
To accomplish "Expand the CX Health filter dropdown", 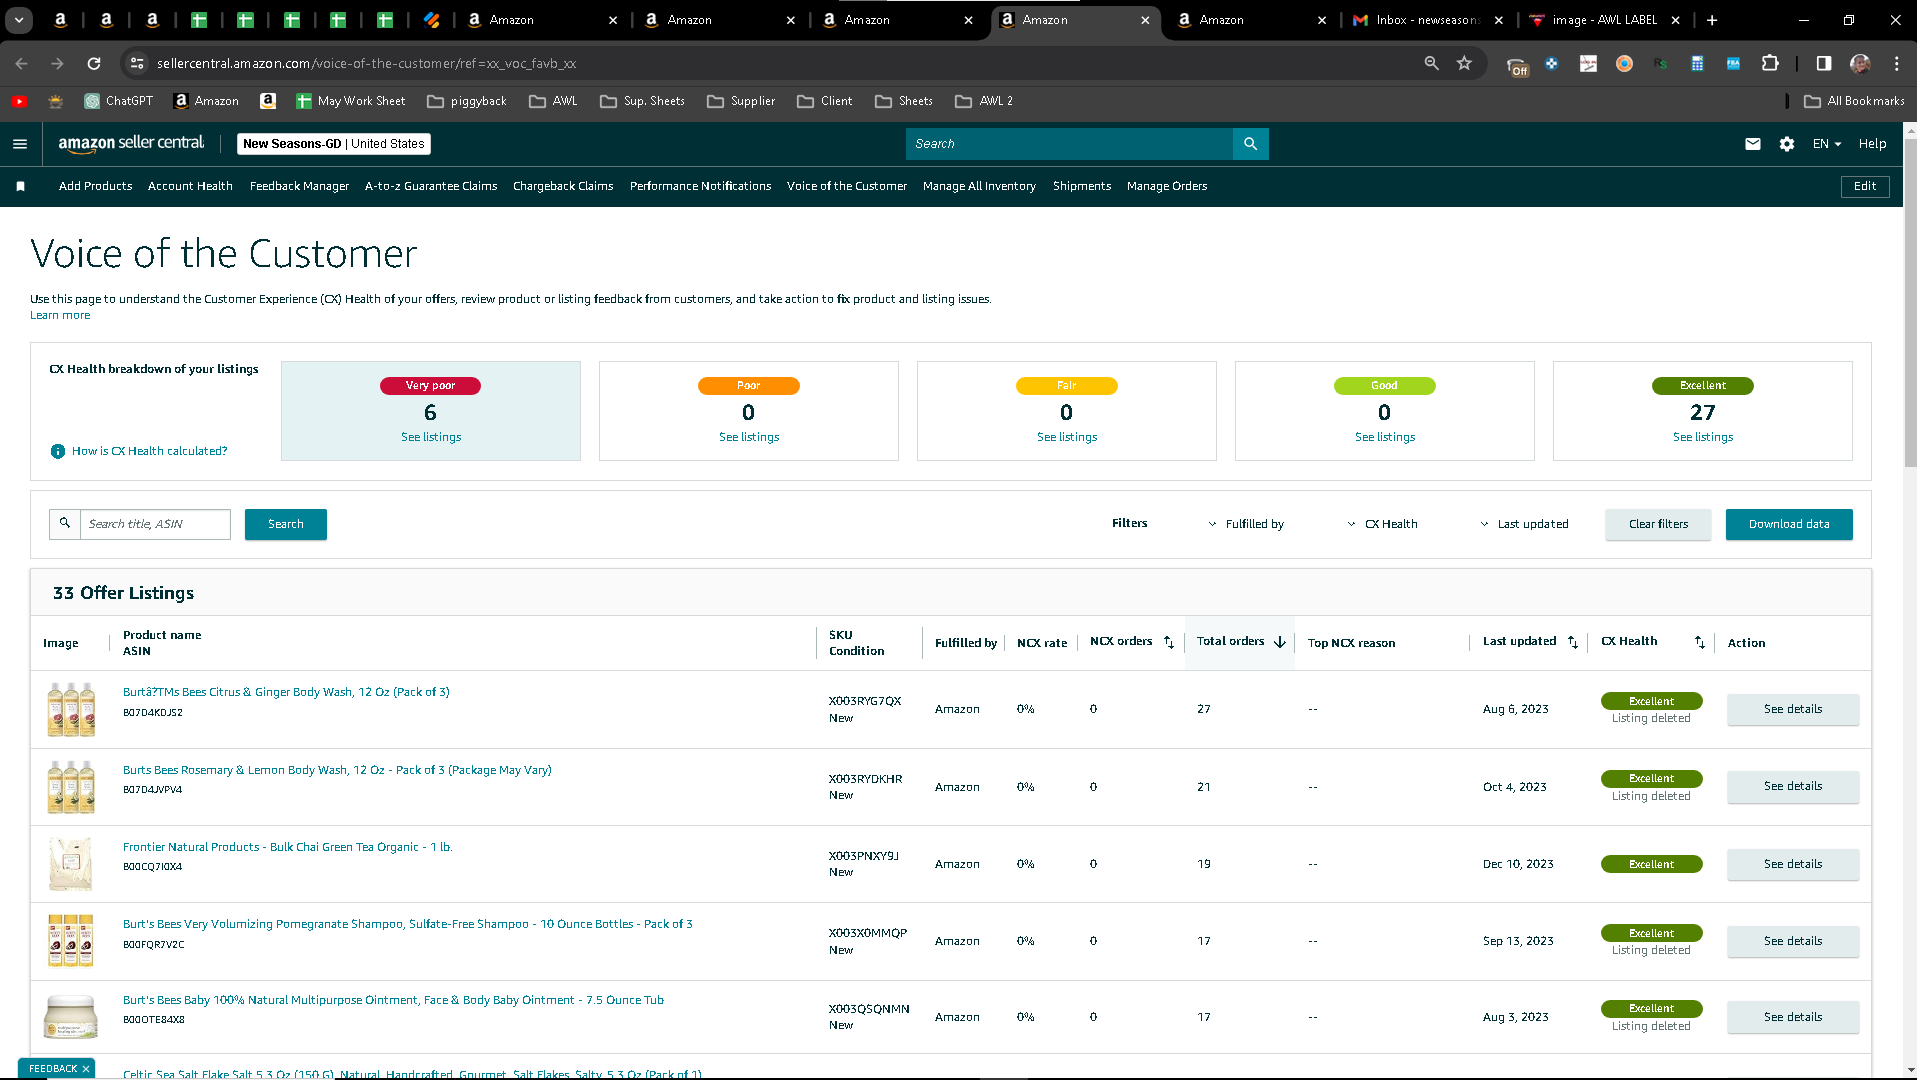I will [x=1382, y=524].
